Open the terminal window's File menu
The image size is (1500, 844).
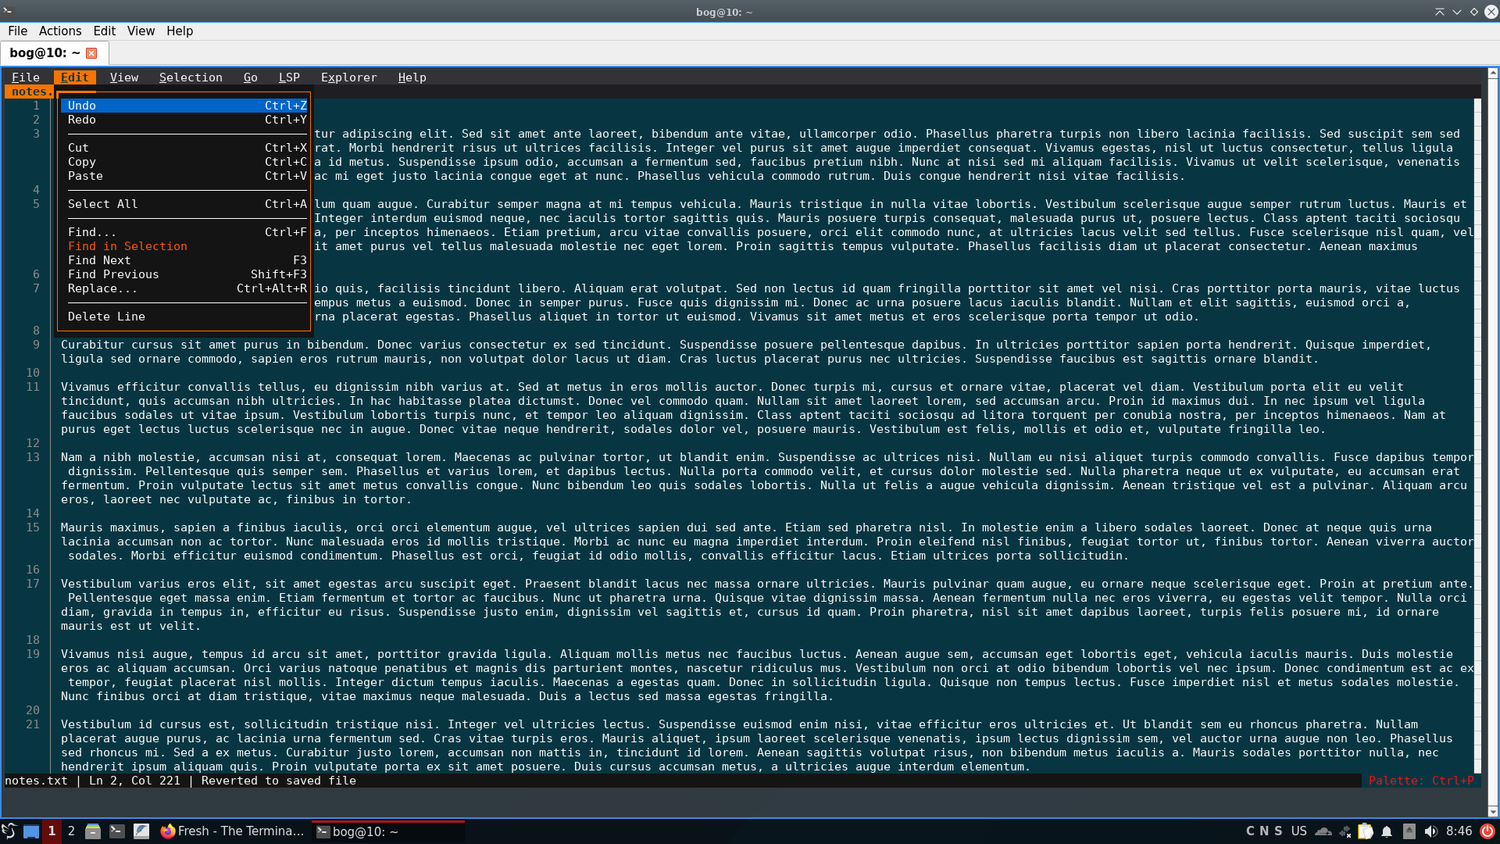18,31
